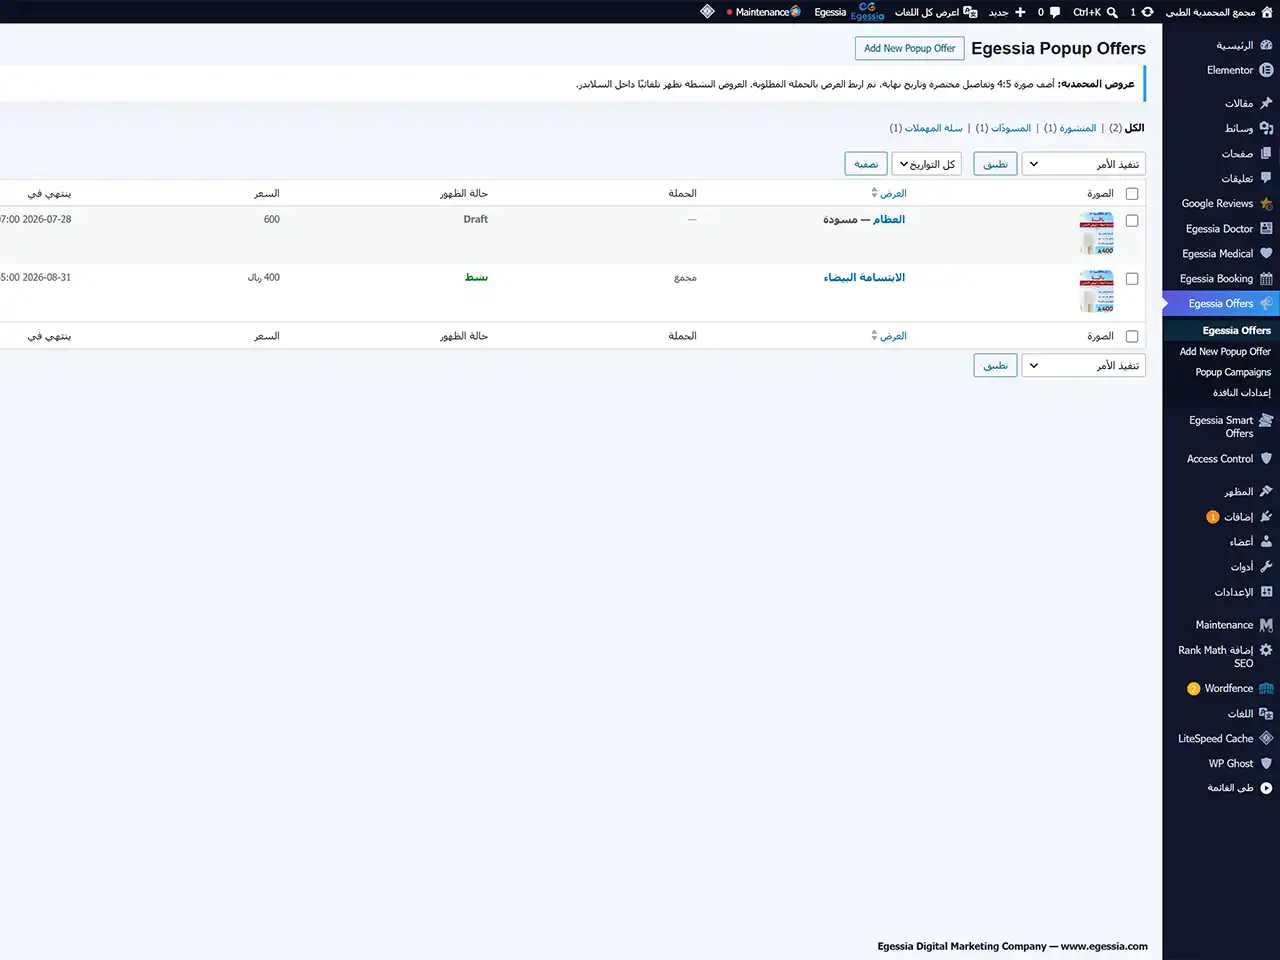Click the Maintenance status in admin bar
This screenshot has height=960, width=1280.
763,12
